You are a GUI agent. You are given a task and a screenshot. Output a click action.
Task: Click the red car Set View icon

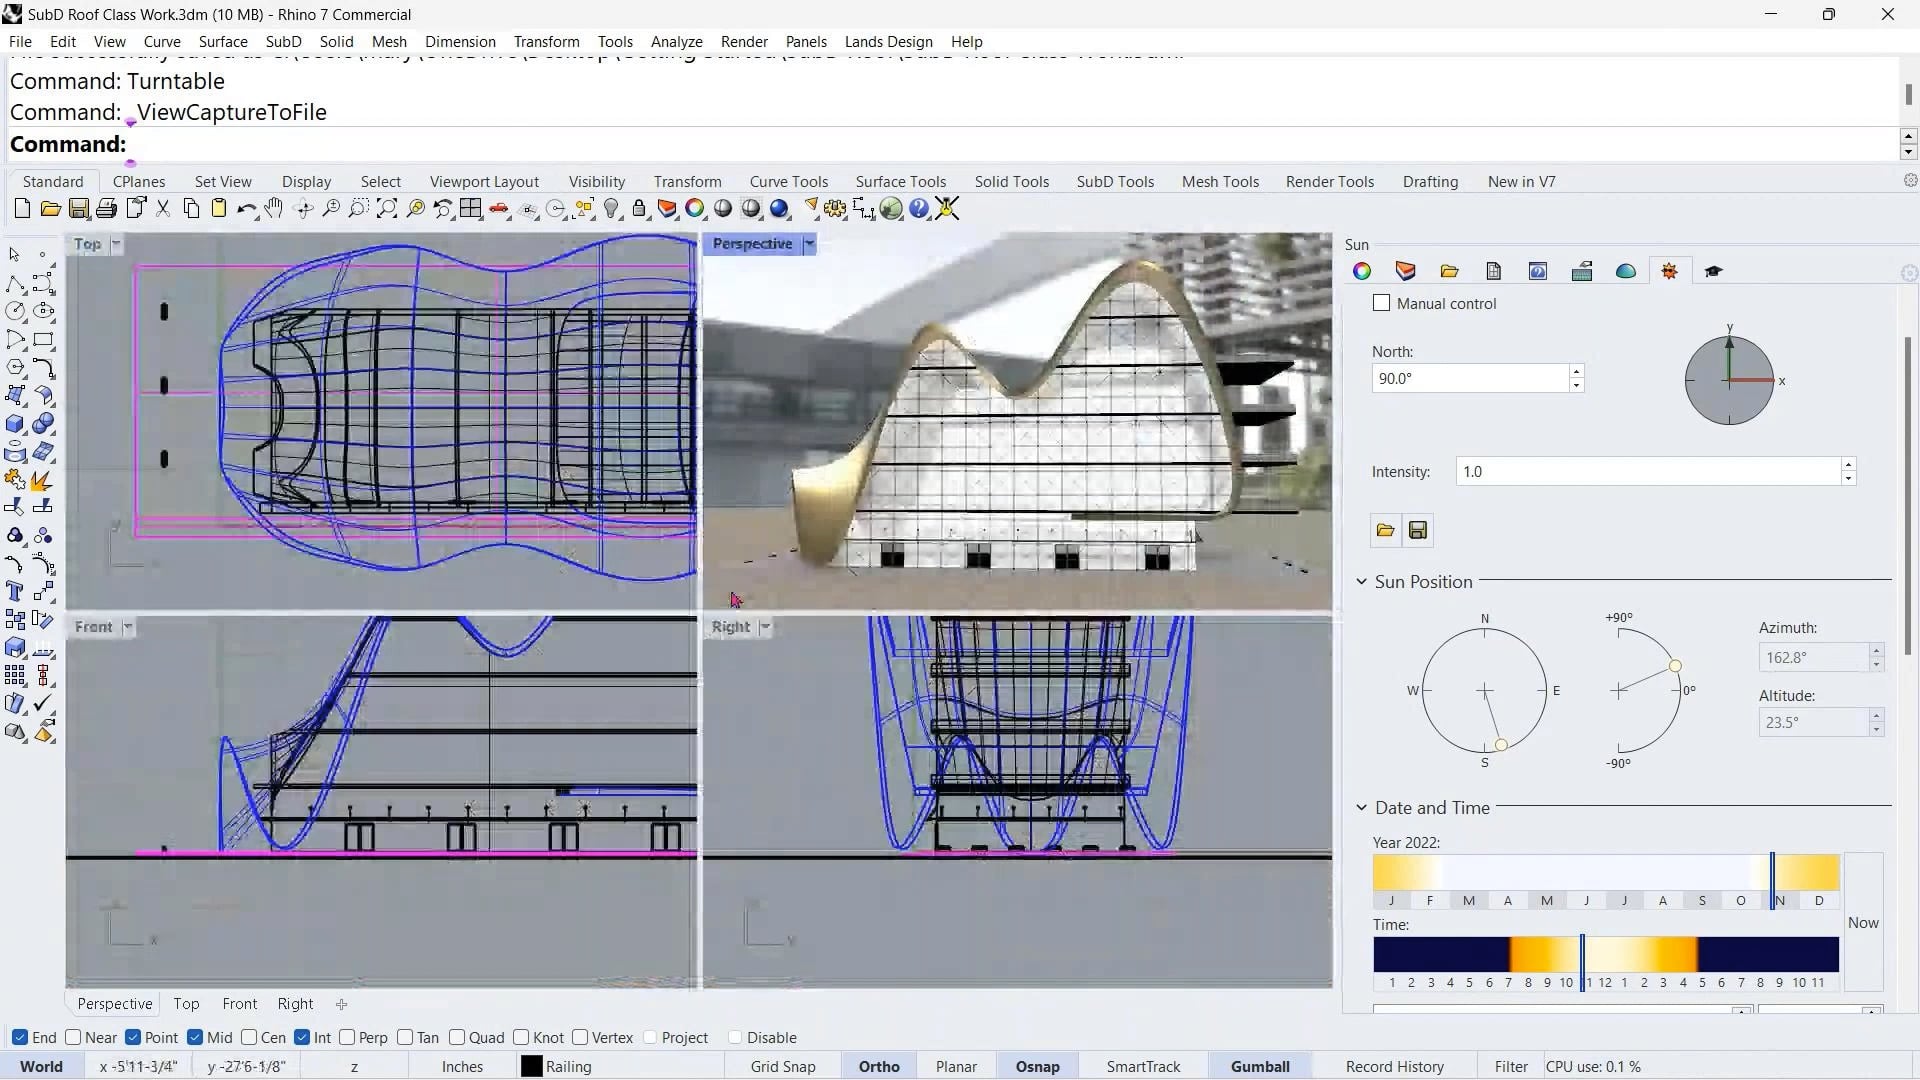[499, 209]
